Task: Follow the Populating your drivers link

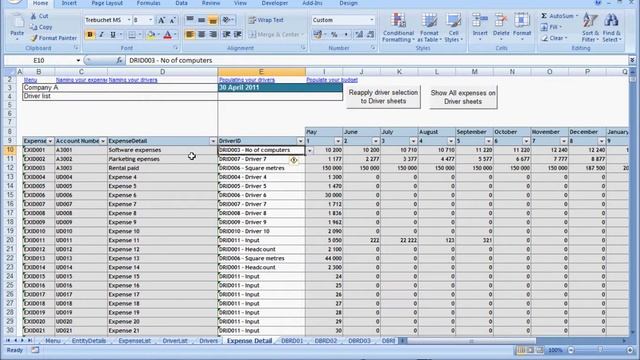Action: [247, 80]
